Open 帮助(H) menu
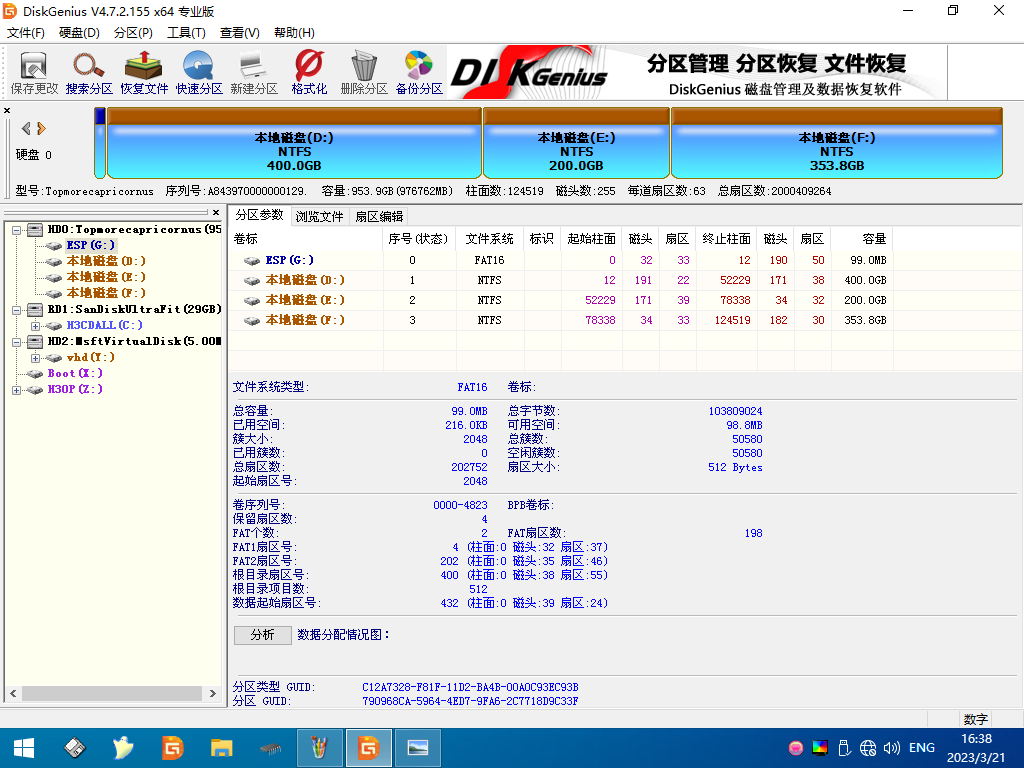Image resolution: width=1024 pixels, height=768 pixels. pyautogui.click(x=294, y=33)
